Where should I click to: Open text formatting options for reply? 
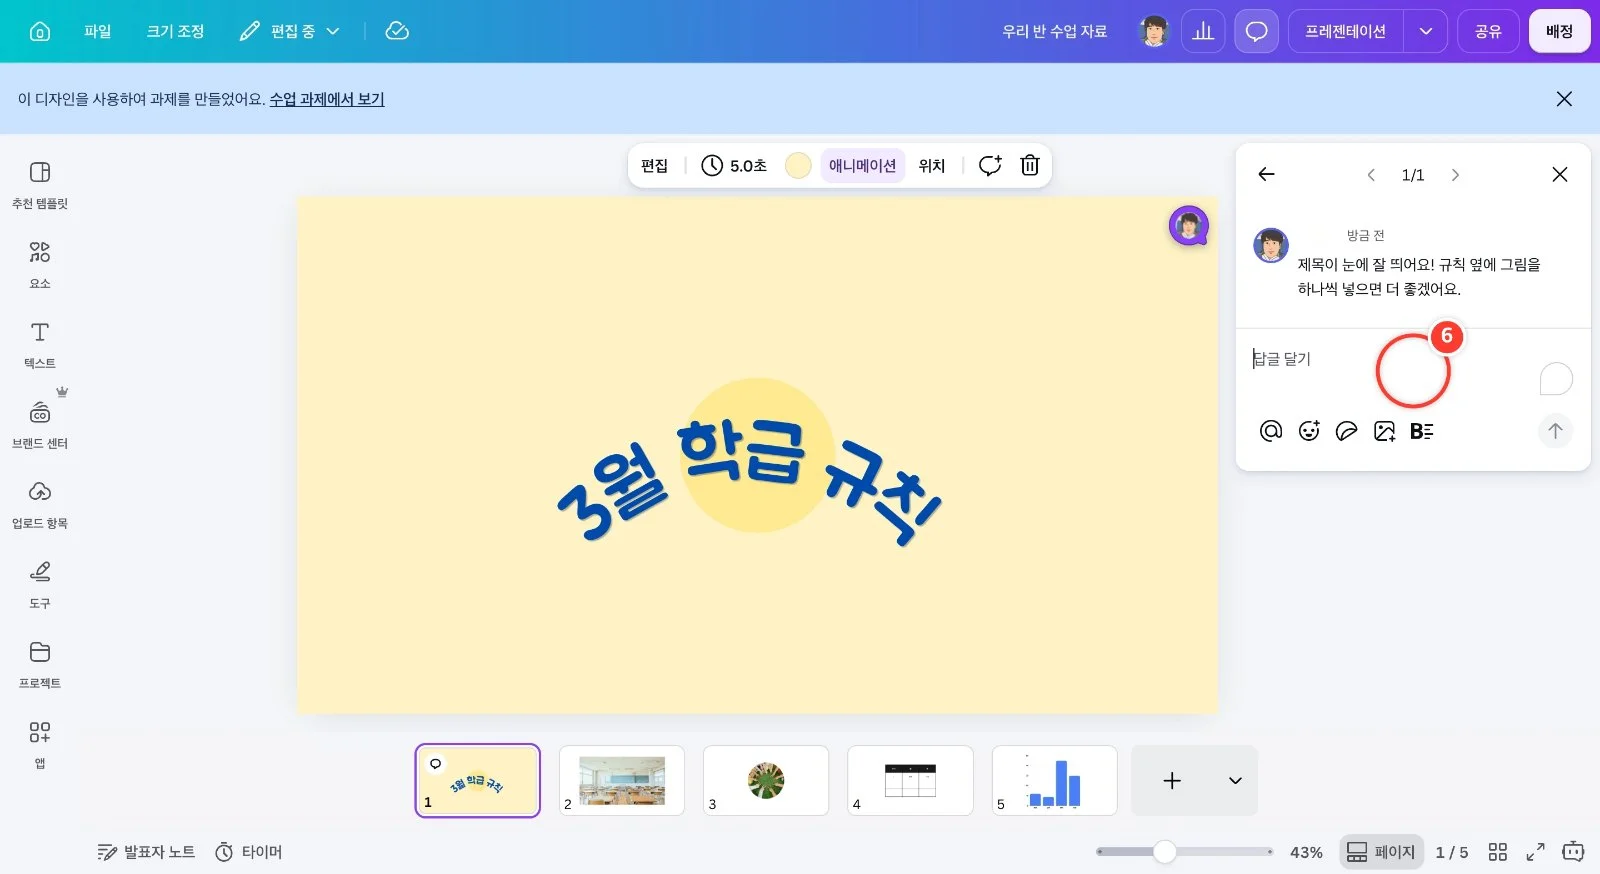(x=1422, y=431)
